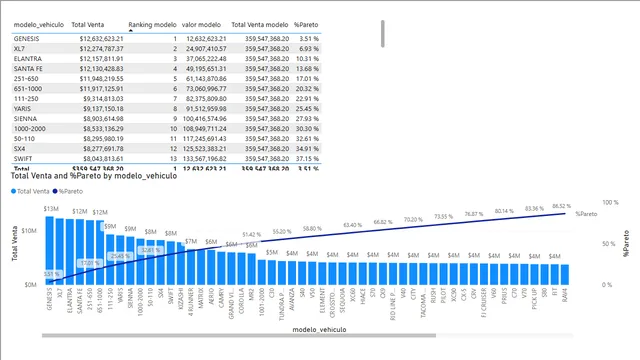The height and width of the screenshot is (360, 640).
Task: Click the chart title Total Venta and %Pareto
Action: [94, 176]
